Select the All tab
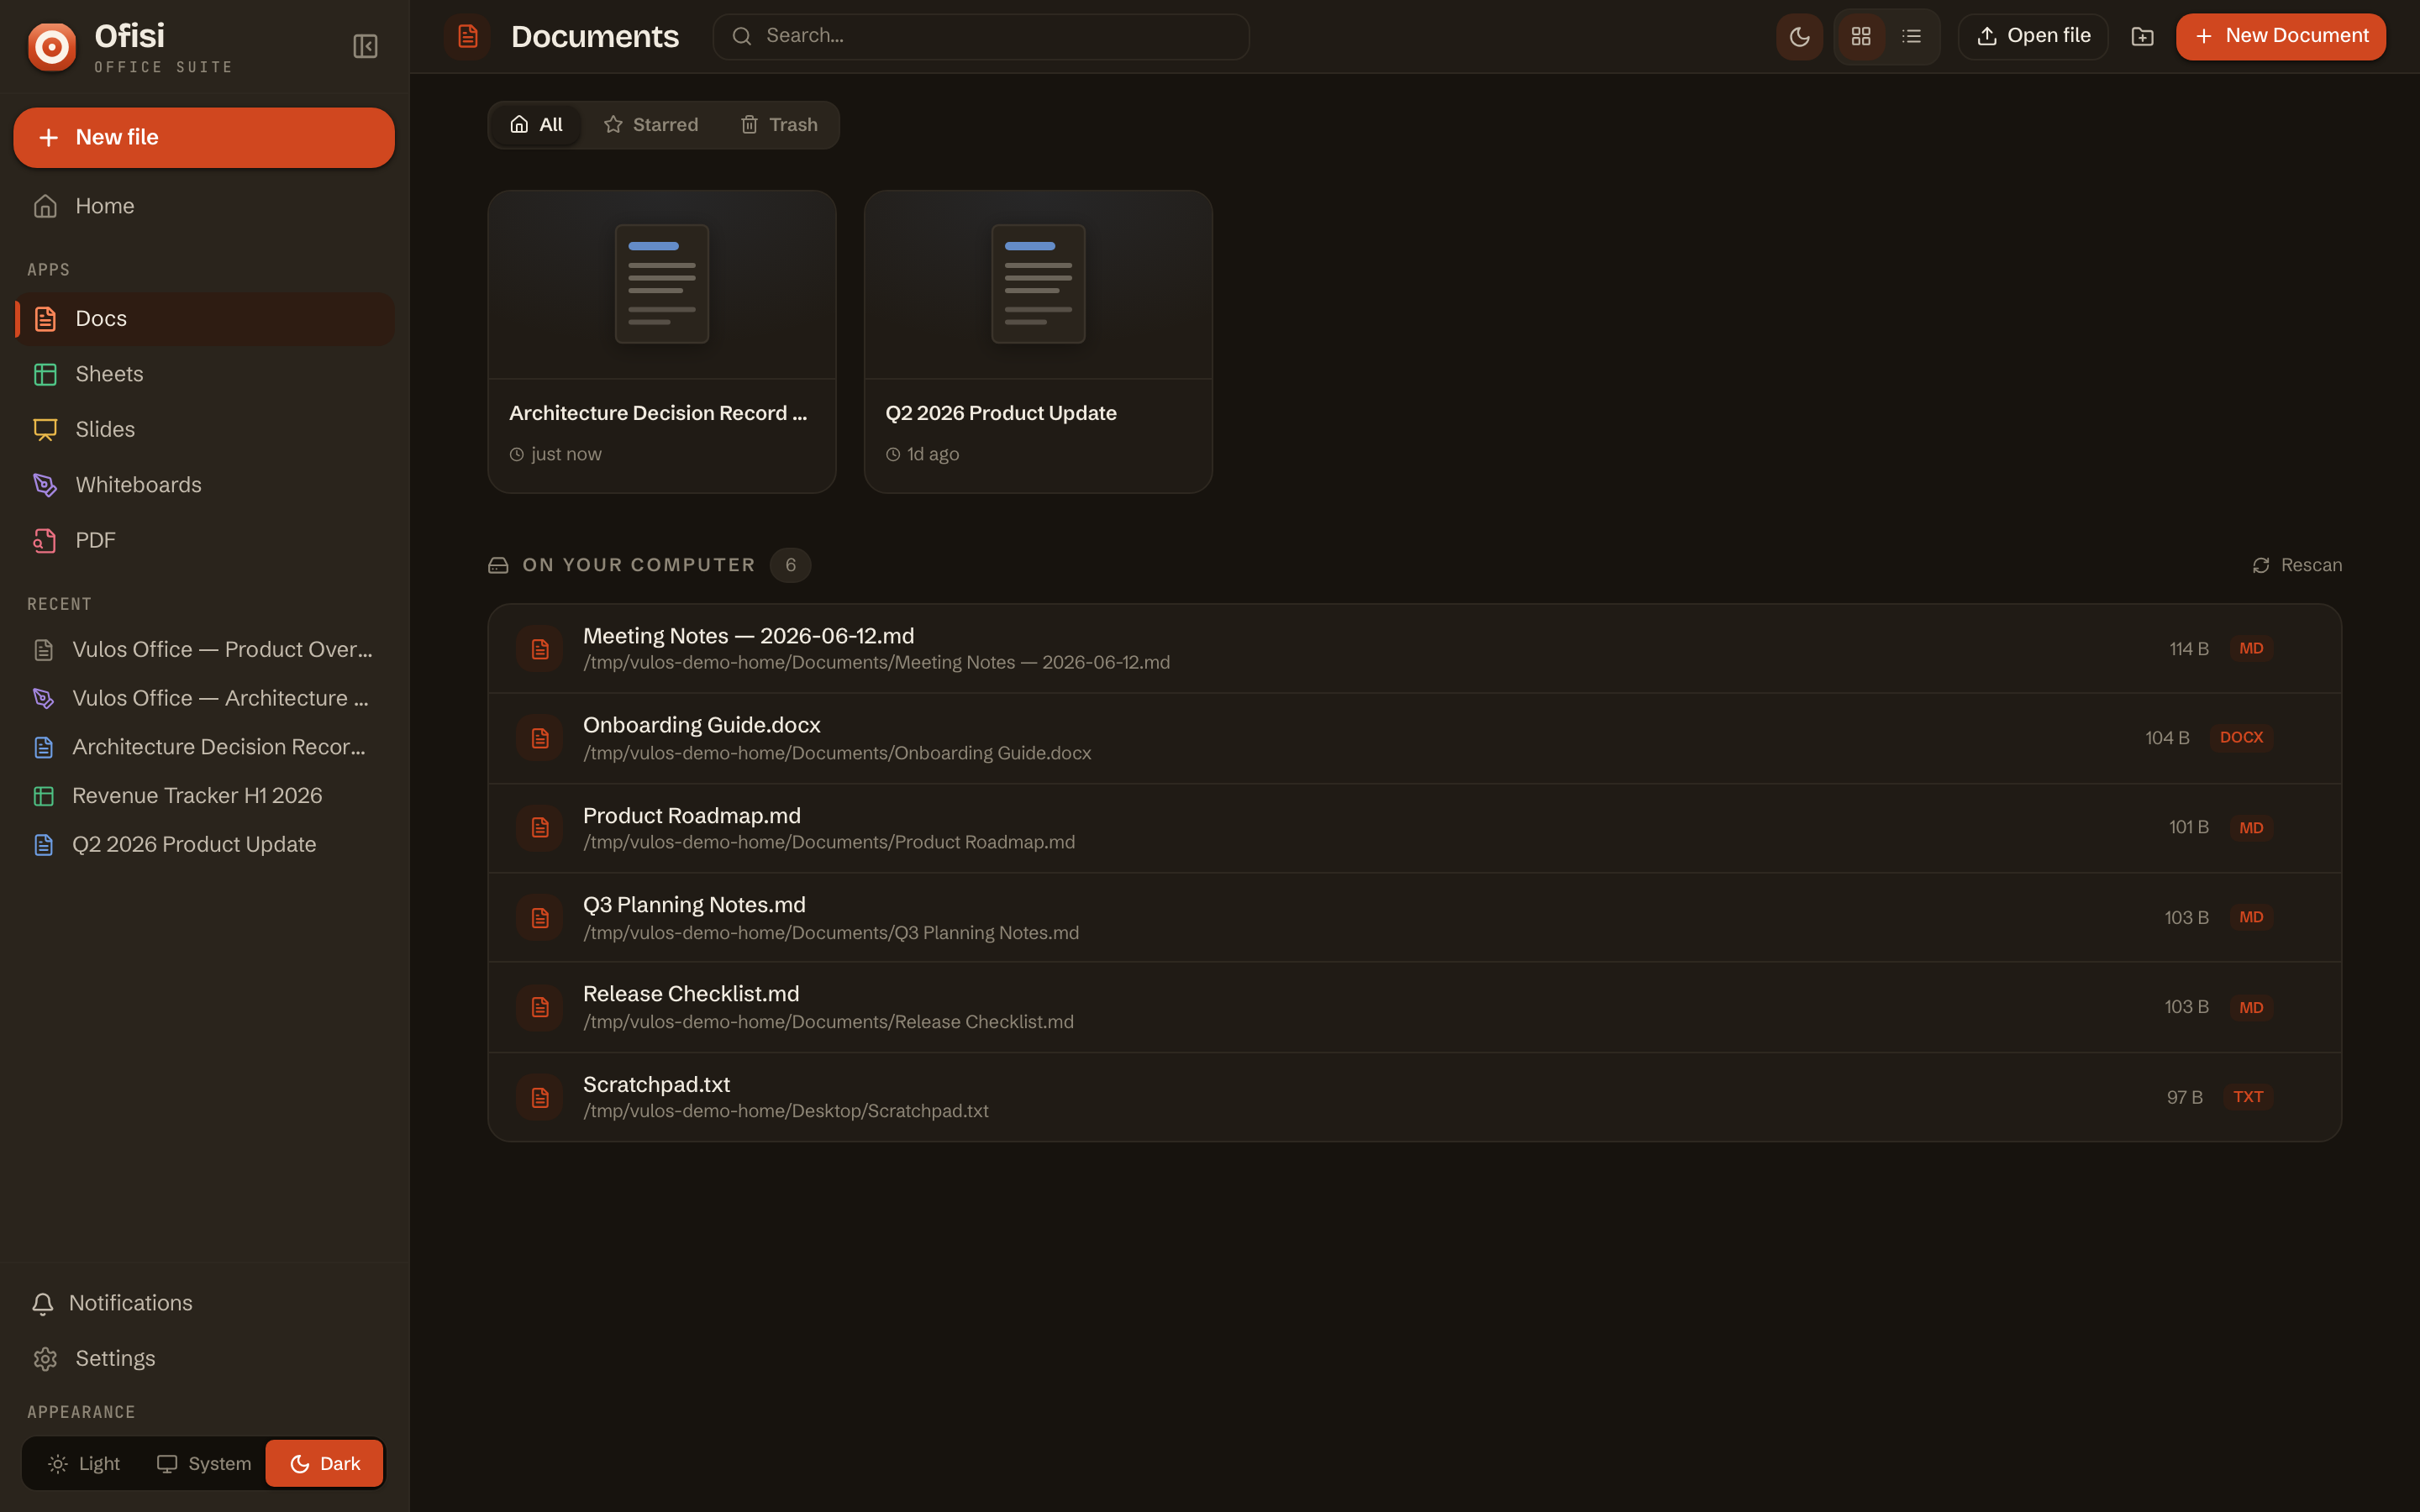This screenshot has height=1512, width=2420. point(536,125)
